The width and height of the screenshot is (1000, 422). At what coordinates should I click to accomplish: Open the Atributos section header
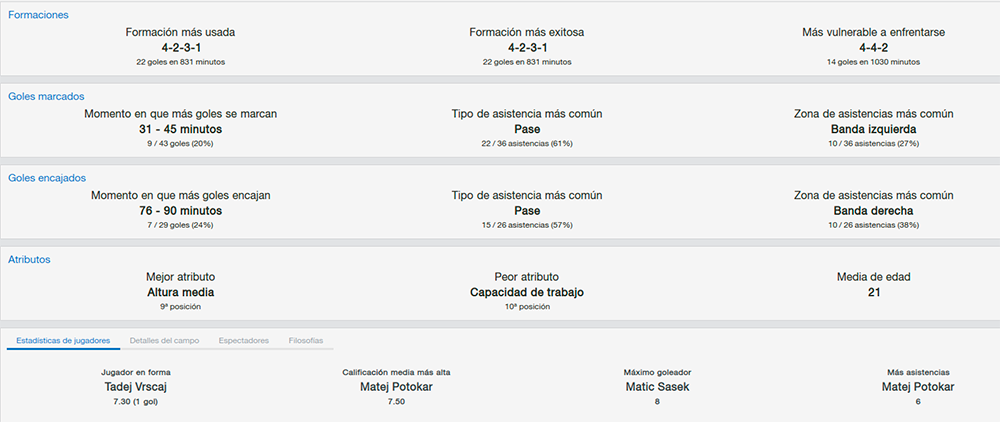[x=29, y=259]
